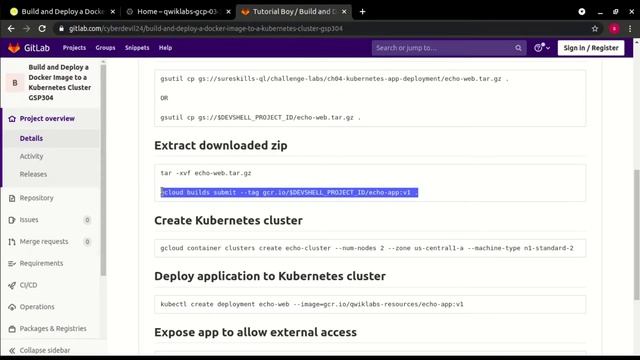Click the tar -xvf echo-web.tar.gz line
Screen dimensions: 640x360
tap(206, 173)
